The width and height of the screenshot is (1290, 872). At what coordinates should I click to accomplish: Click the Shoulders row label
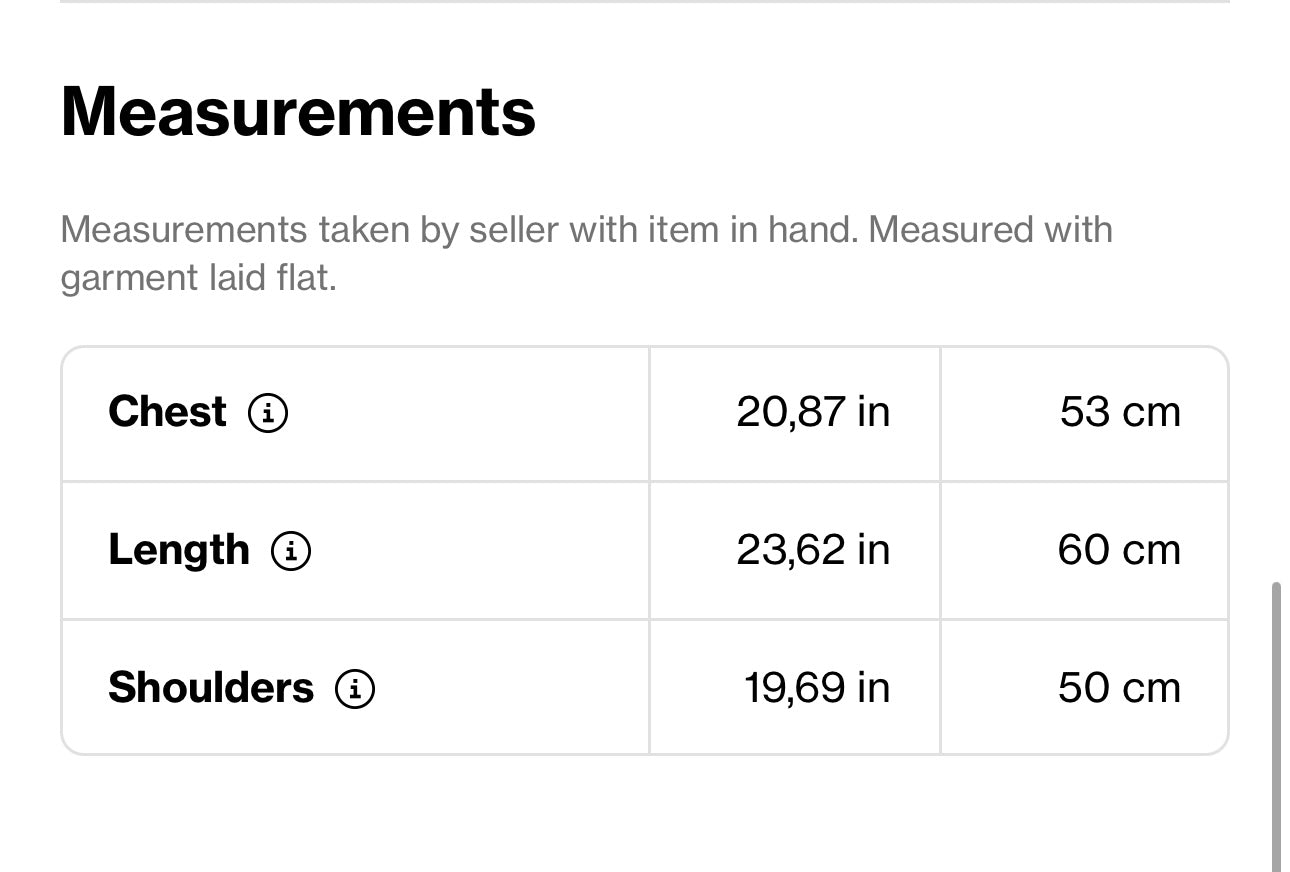click(x=210, y=688)
